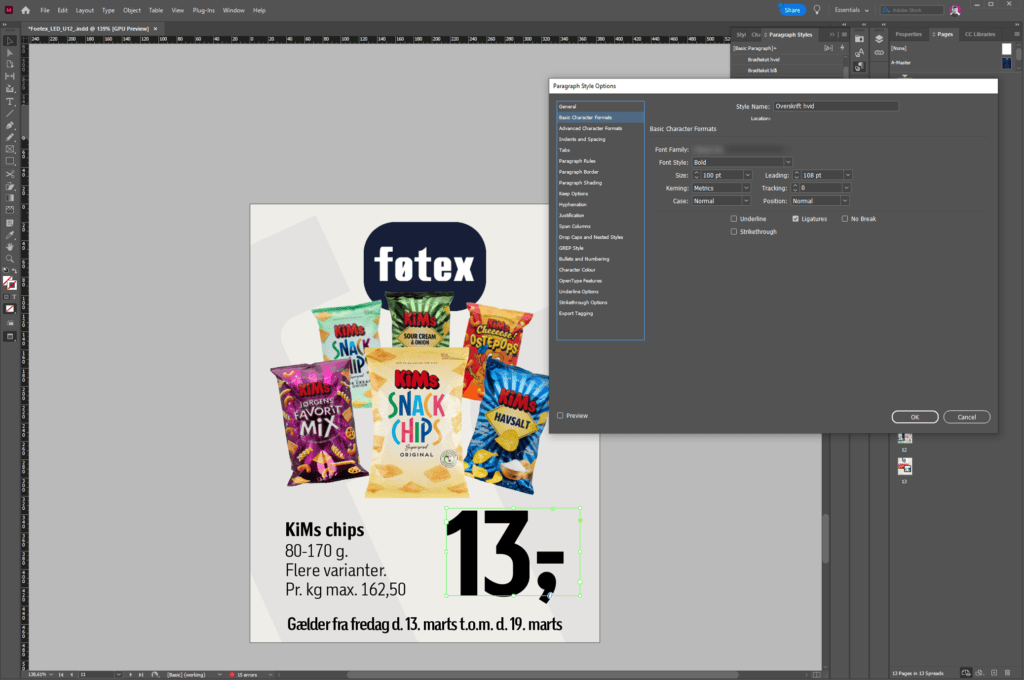
Task: Go to the home screen icon
Action: [25, 10]
